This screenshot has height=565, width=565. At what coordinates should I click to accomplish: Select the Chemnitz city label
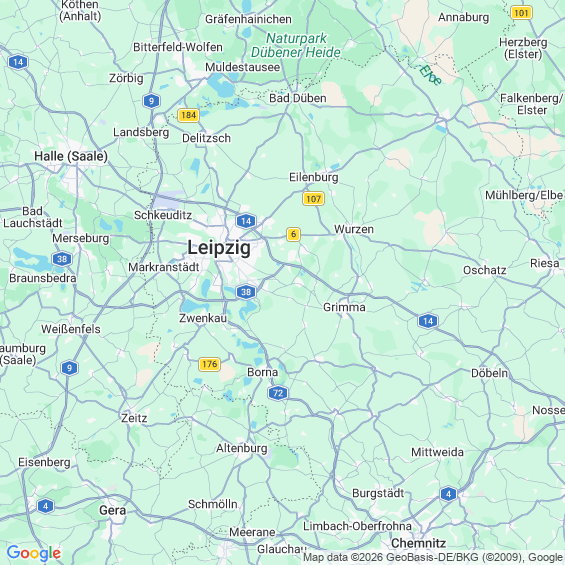tap(418, 543)
